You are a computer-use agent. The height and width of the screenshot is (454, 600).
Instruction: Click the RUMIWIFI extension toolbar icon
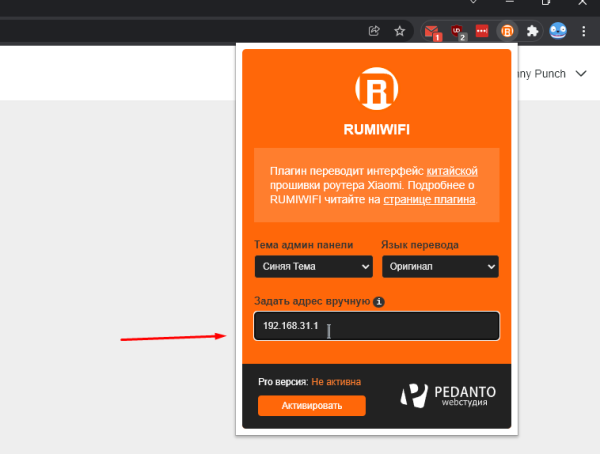click(507, 31)
